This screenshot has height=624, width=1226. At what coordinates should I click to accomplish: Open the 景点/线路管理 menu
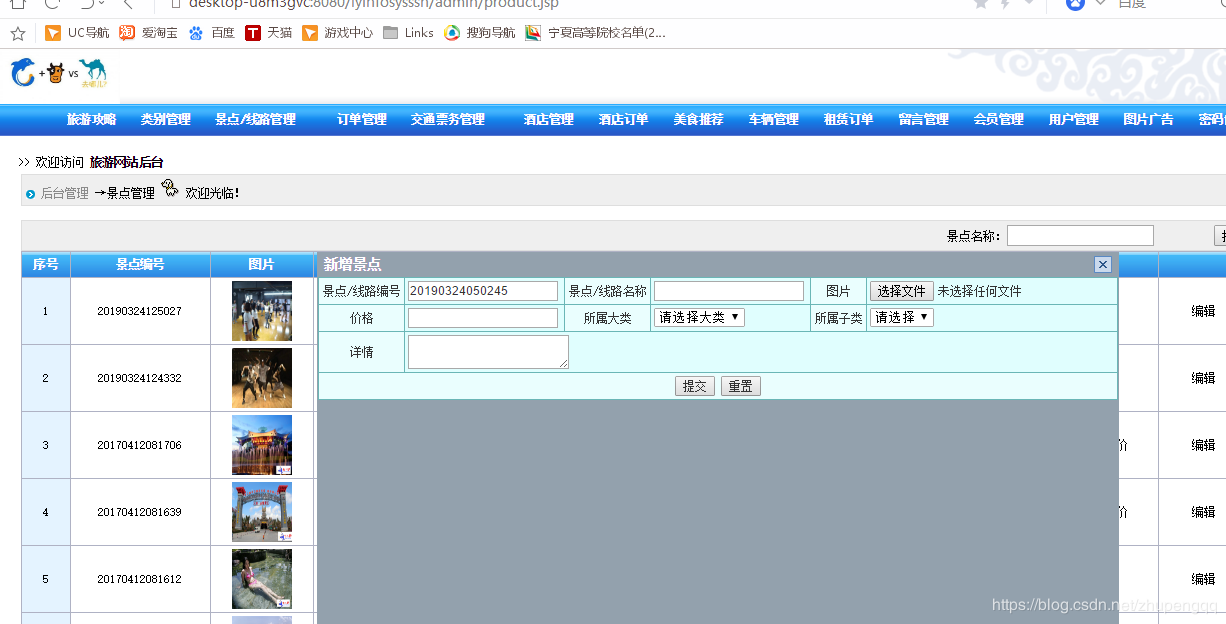click(255, 119)
